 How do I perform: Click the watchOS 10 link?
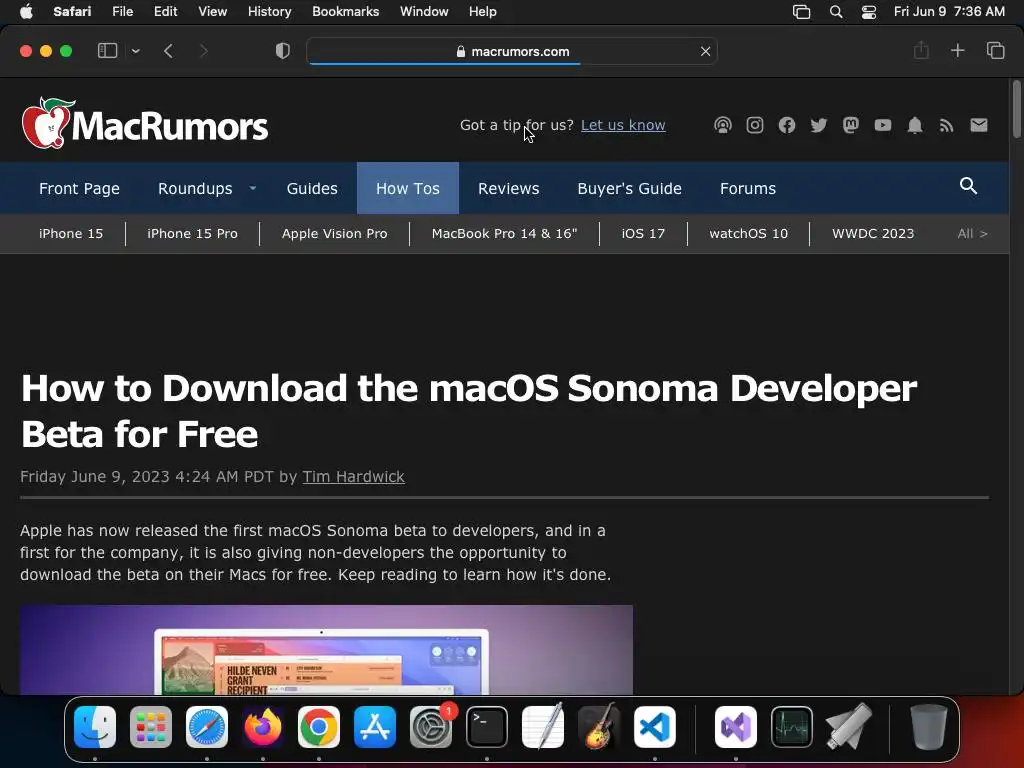[748, 233]
